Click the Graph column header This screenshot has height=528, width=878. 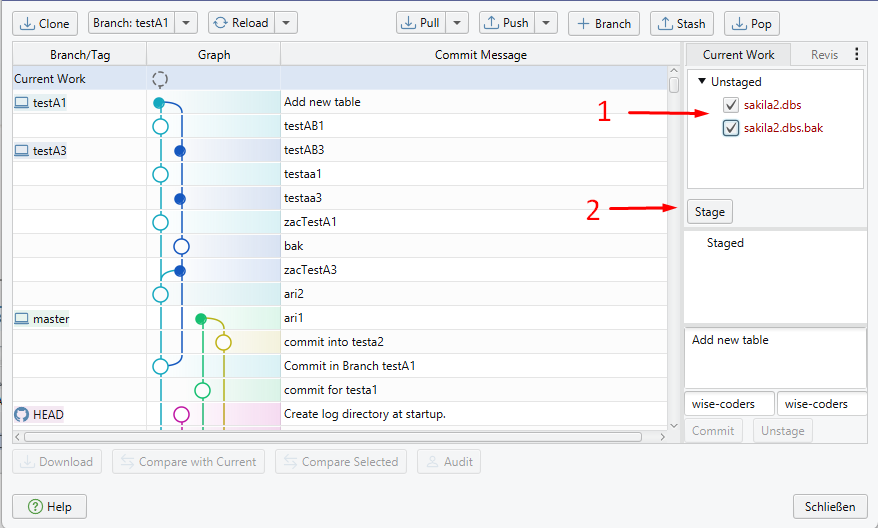tap(214, 55)
